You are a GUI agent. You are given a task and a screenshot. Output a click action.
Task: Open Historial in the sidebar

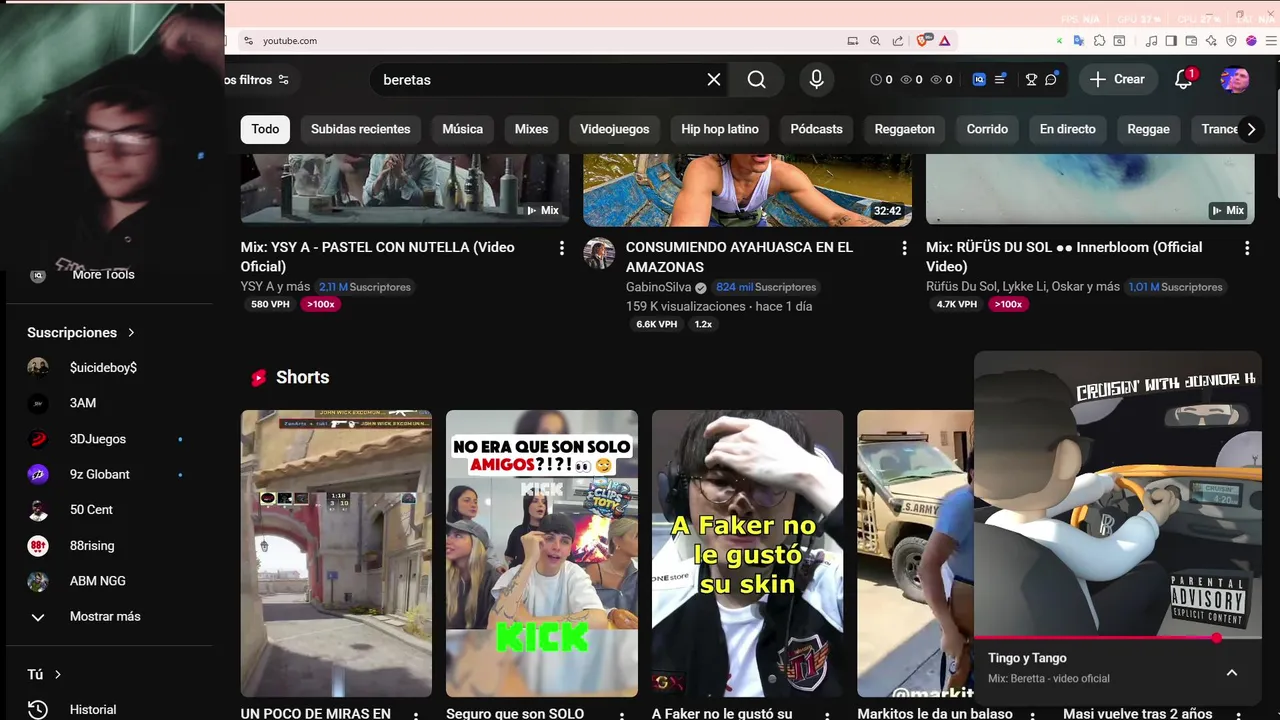[93, 709]
